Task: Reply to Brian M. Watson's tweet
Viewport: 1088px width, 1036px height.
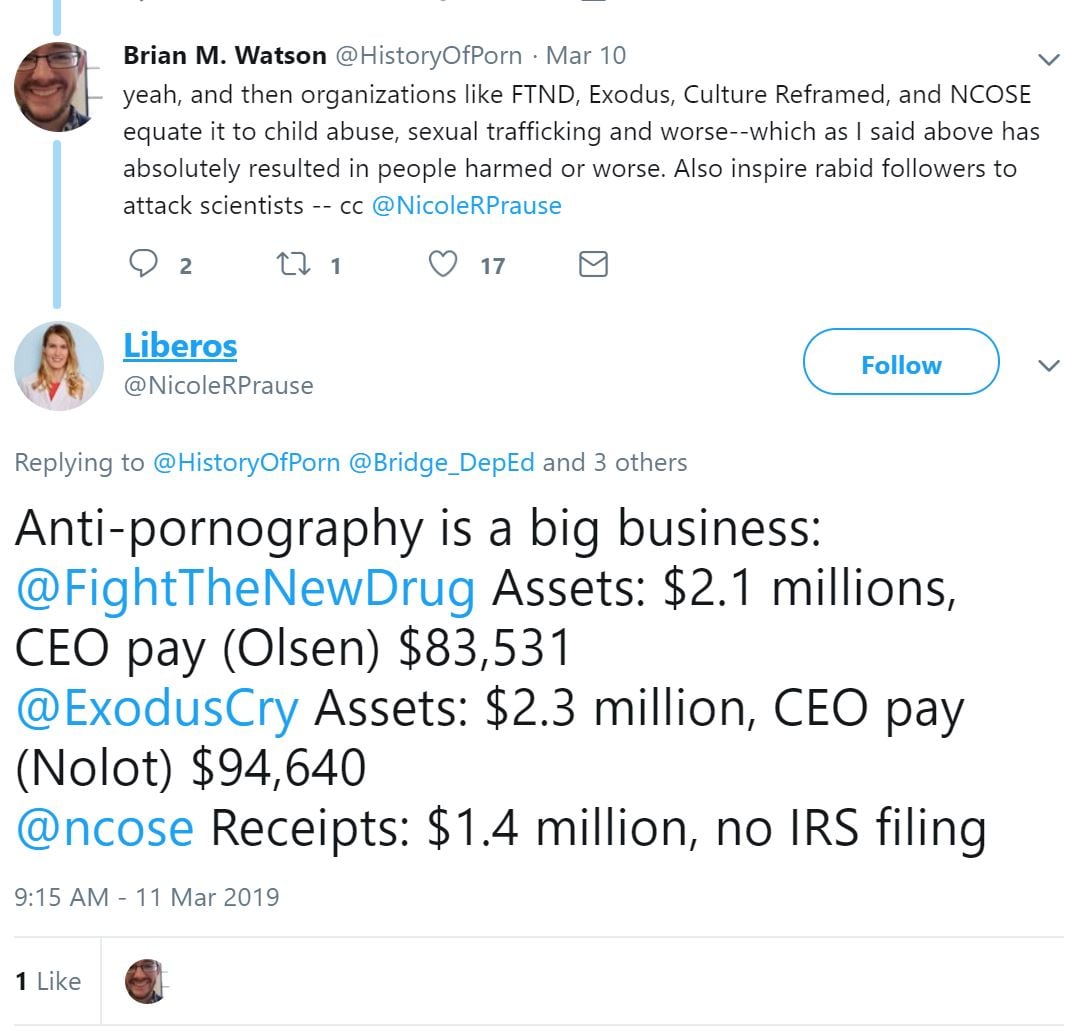Action: tap(146, 264)
